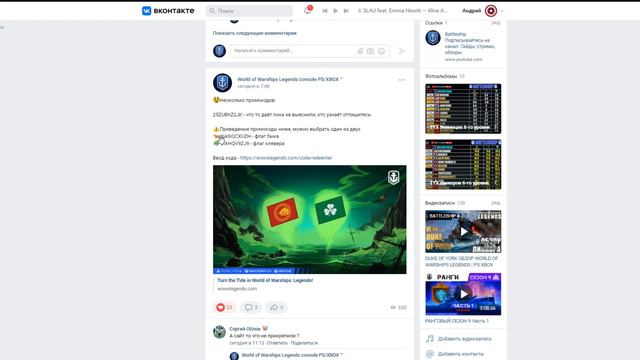640x360 pixels.
Task: Play the current audio track
Action: pyautogui.click(x=336, y=11)
